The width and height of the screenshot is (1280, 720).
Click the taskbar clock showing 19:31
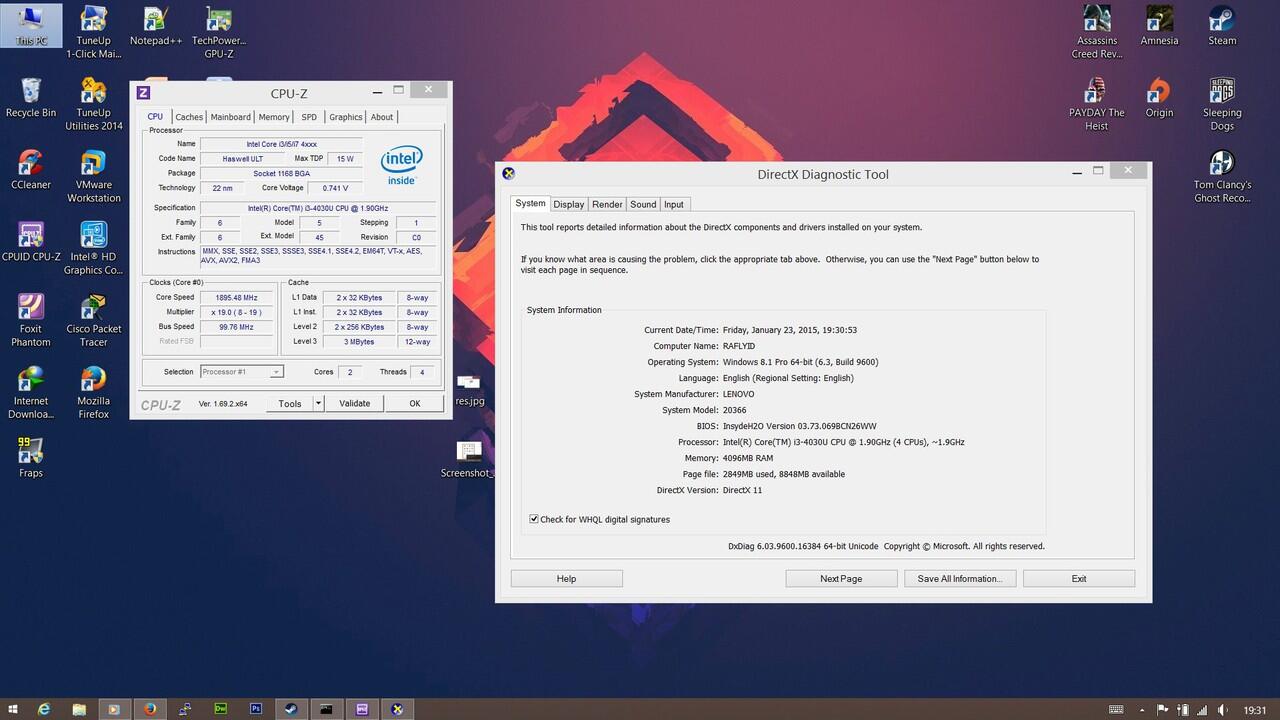click(1254, 710)
